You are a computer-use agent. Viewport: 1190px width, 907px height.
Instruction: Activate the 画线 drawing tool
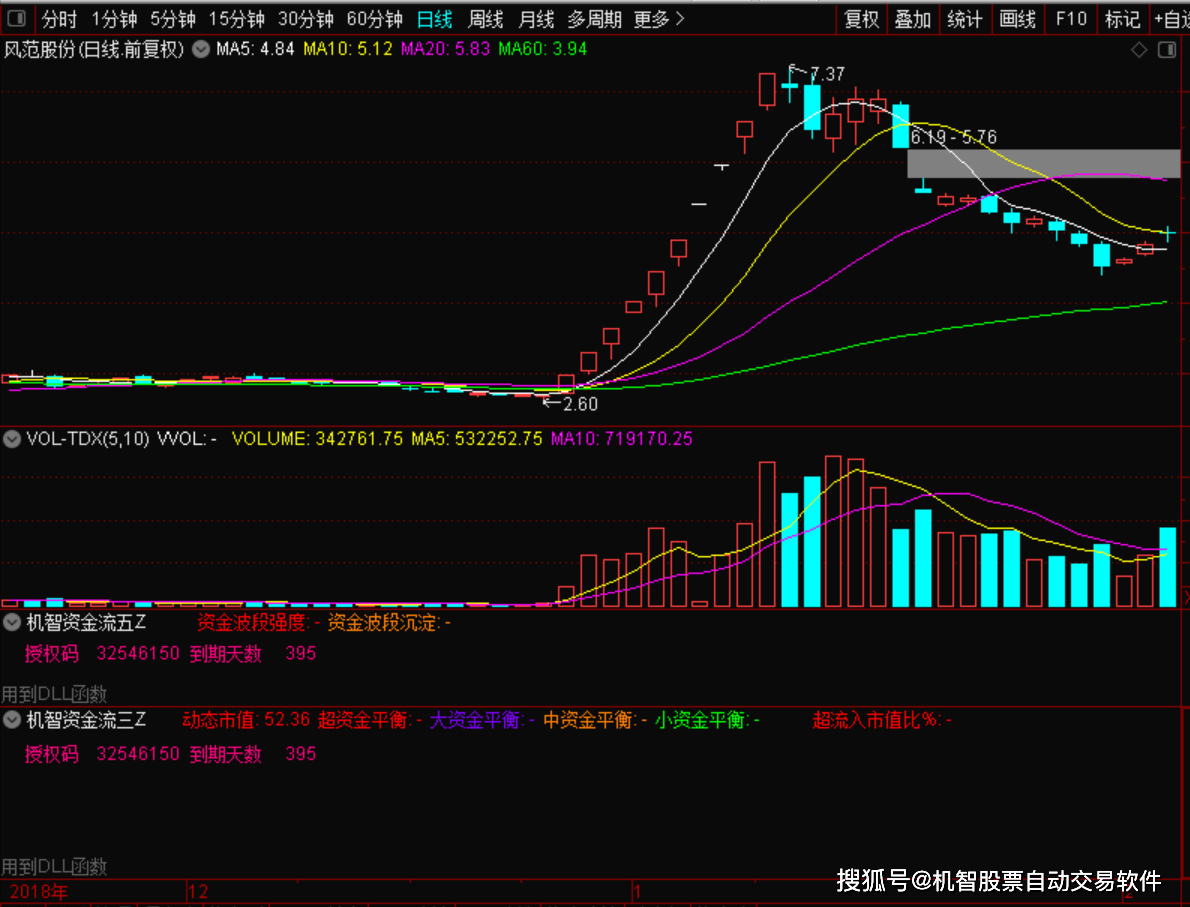(1017, 19)
